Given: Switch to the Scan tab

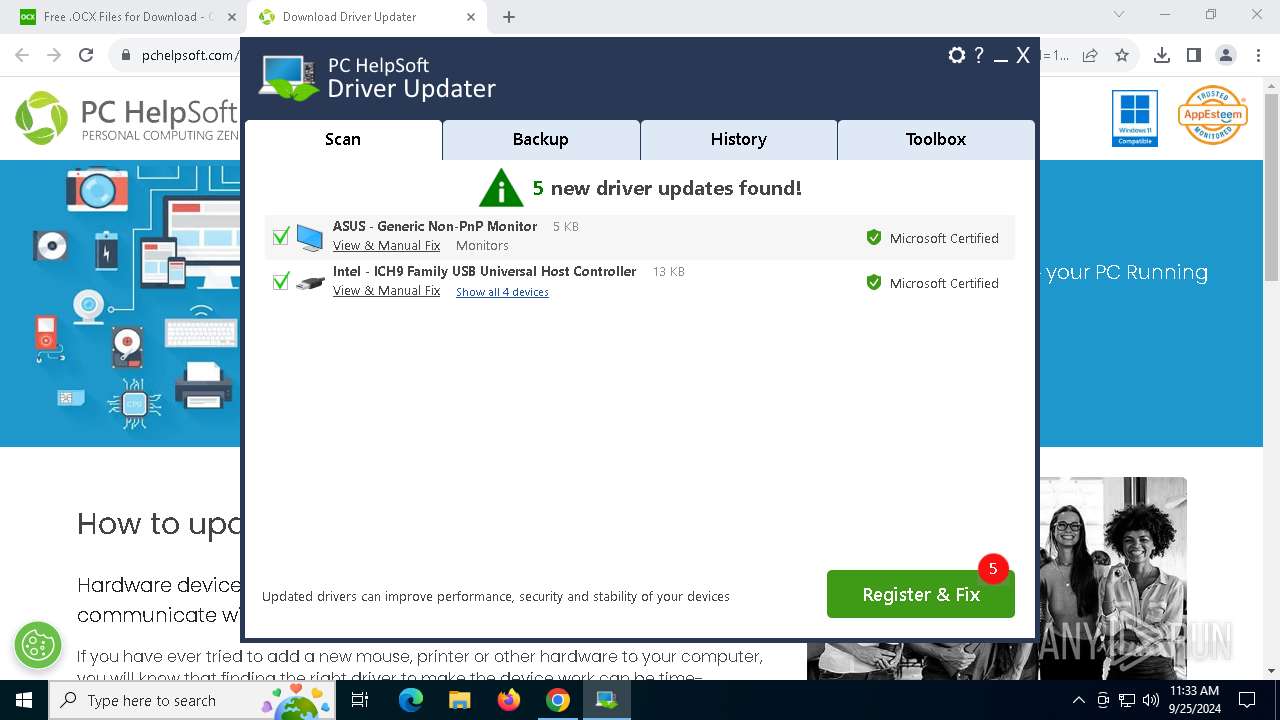Looking at the screenshot, I should 343,140.
